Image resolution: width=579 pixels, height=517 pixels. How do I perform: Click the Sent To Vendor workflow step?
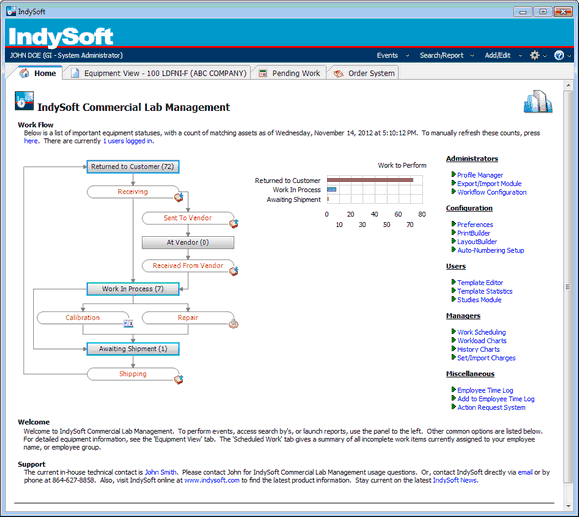click(x=188, y=218)
